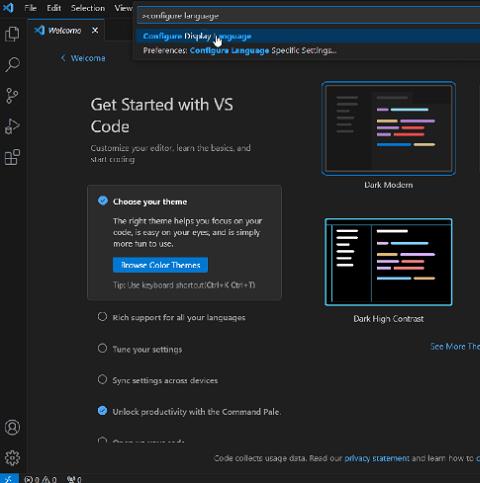
Task: Click the command palette input field
Action: click(309, 16)
